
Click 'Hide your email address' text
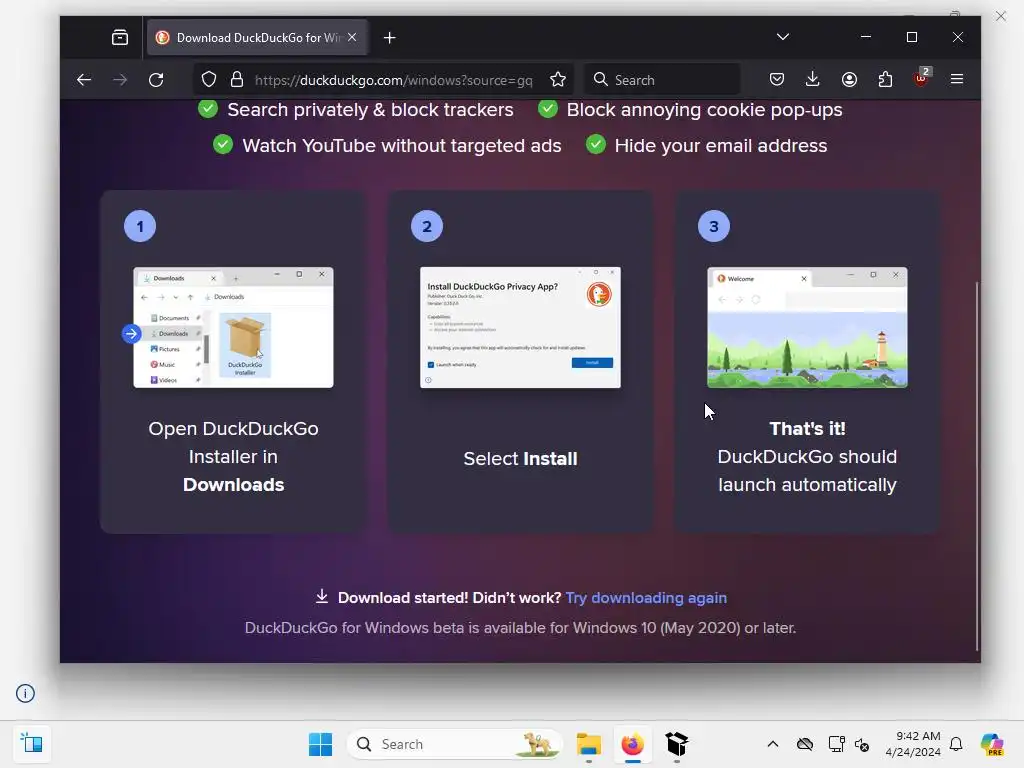(x=720, y=145)
